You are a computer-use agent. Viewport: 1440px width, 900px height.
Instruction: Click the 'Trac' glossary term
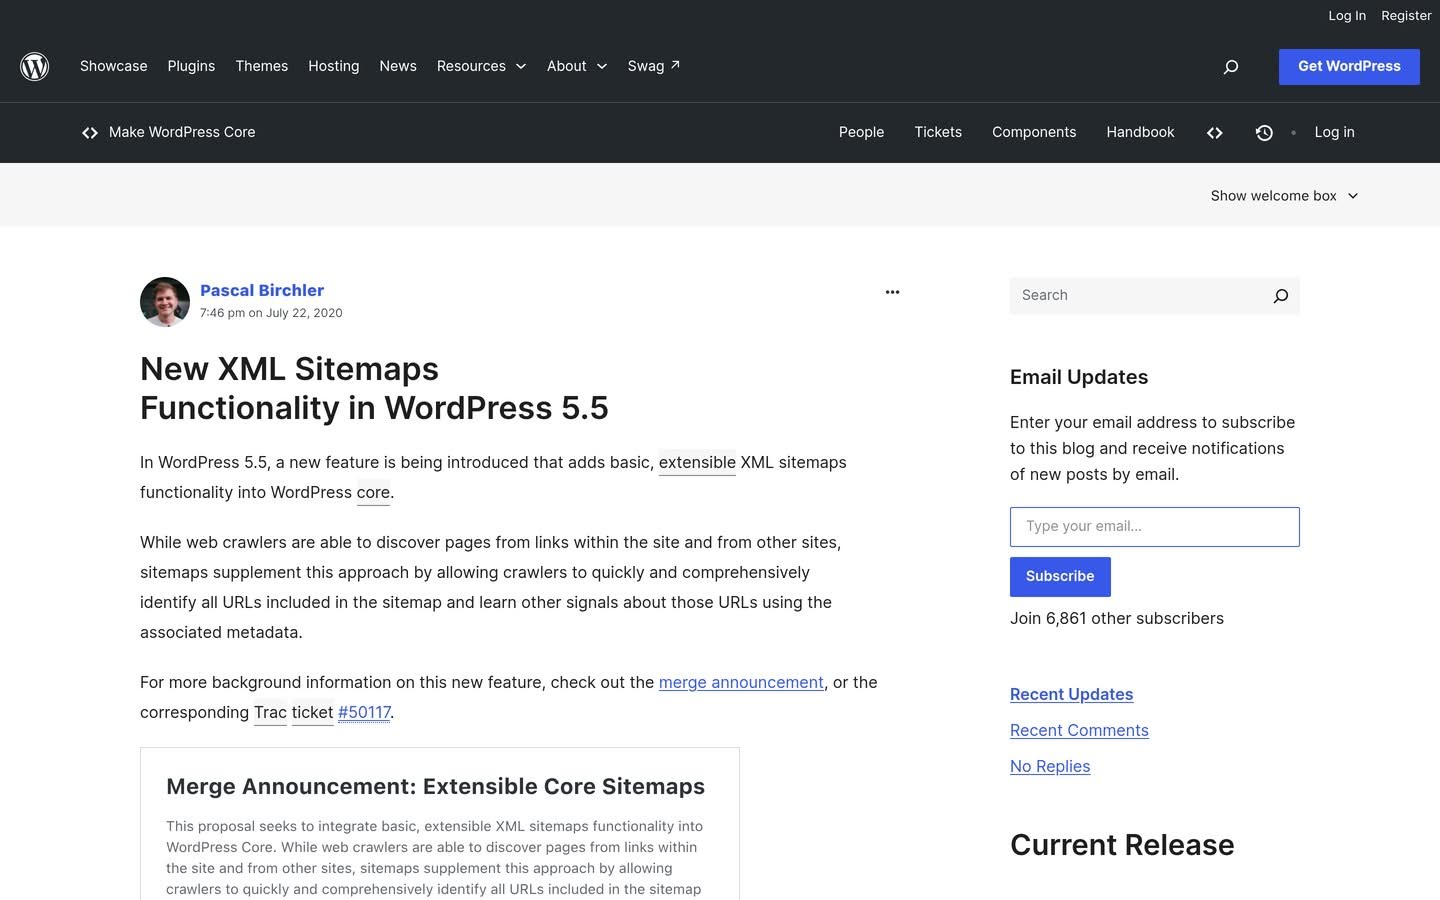(270, 712)
